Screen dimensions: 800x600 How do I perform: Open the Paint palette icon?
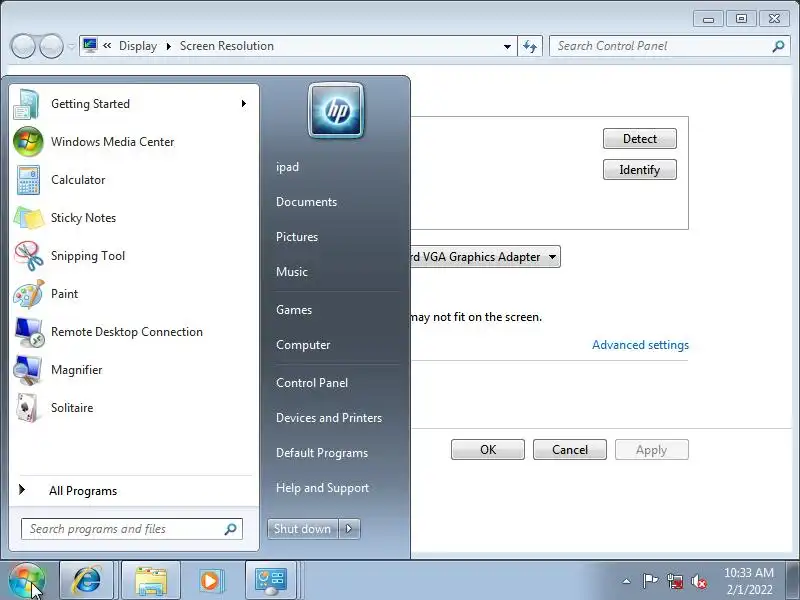[x=29, y=294]
